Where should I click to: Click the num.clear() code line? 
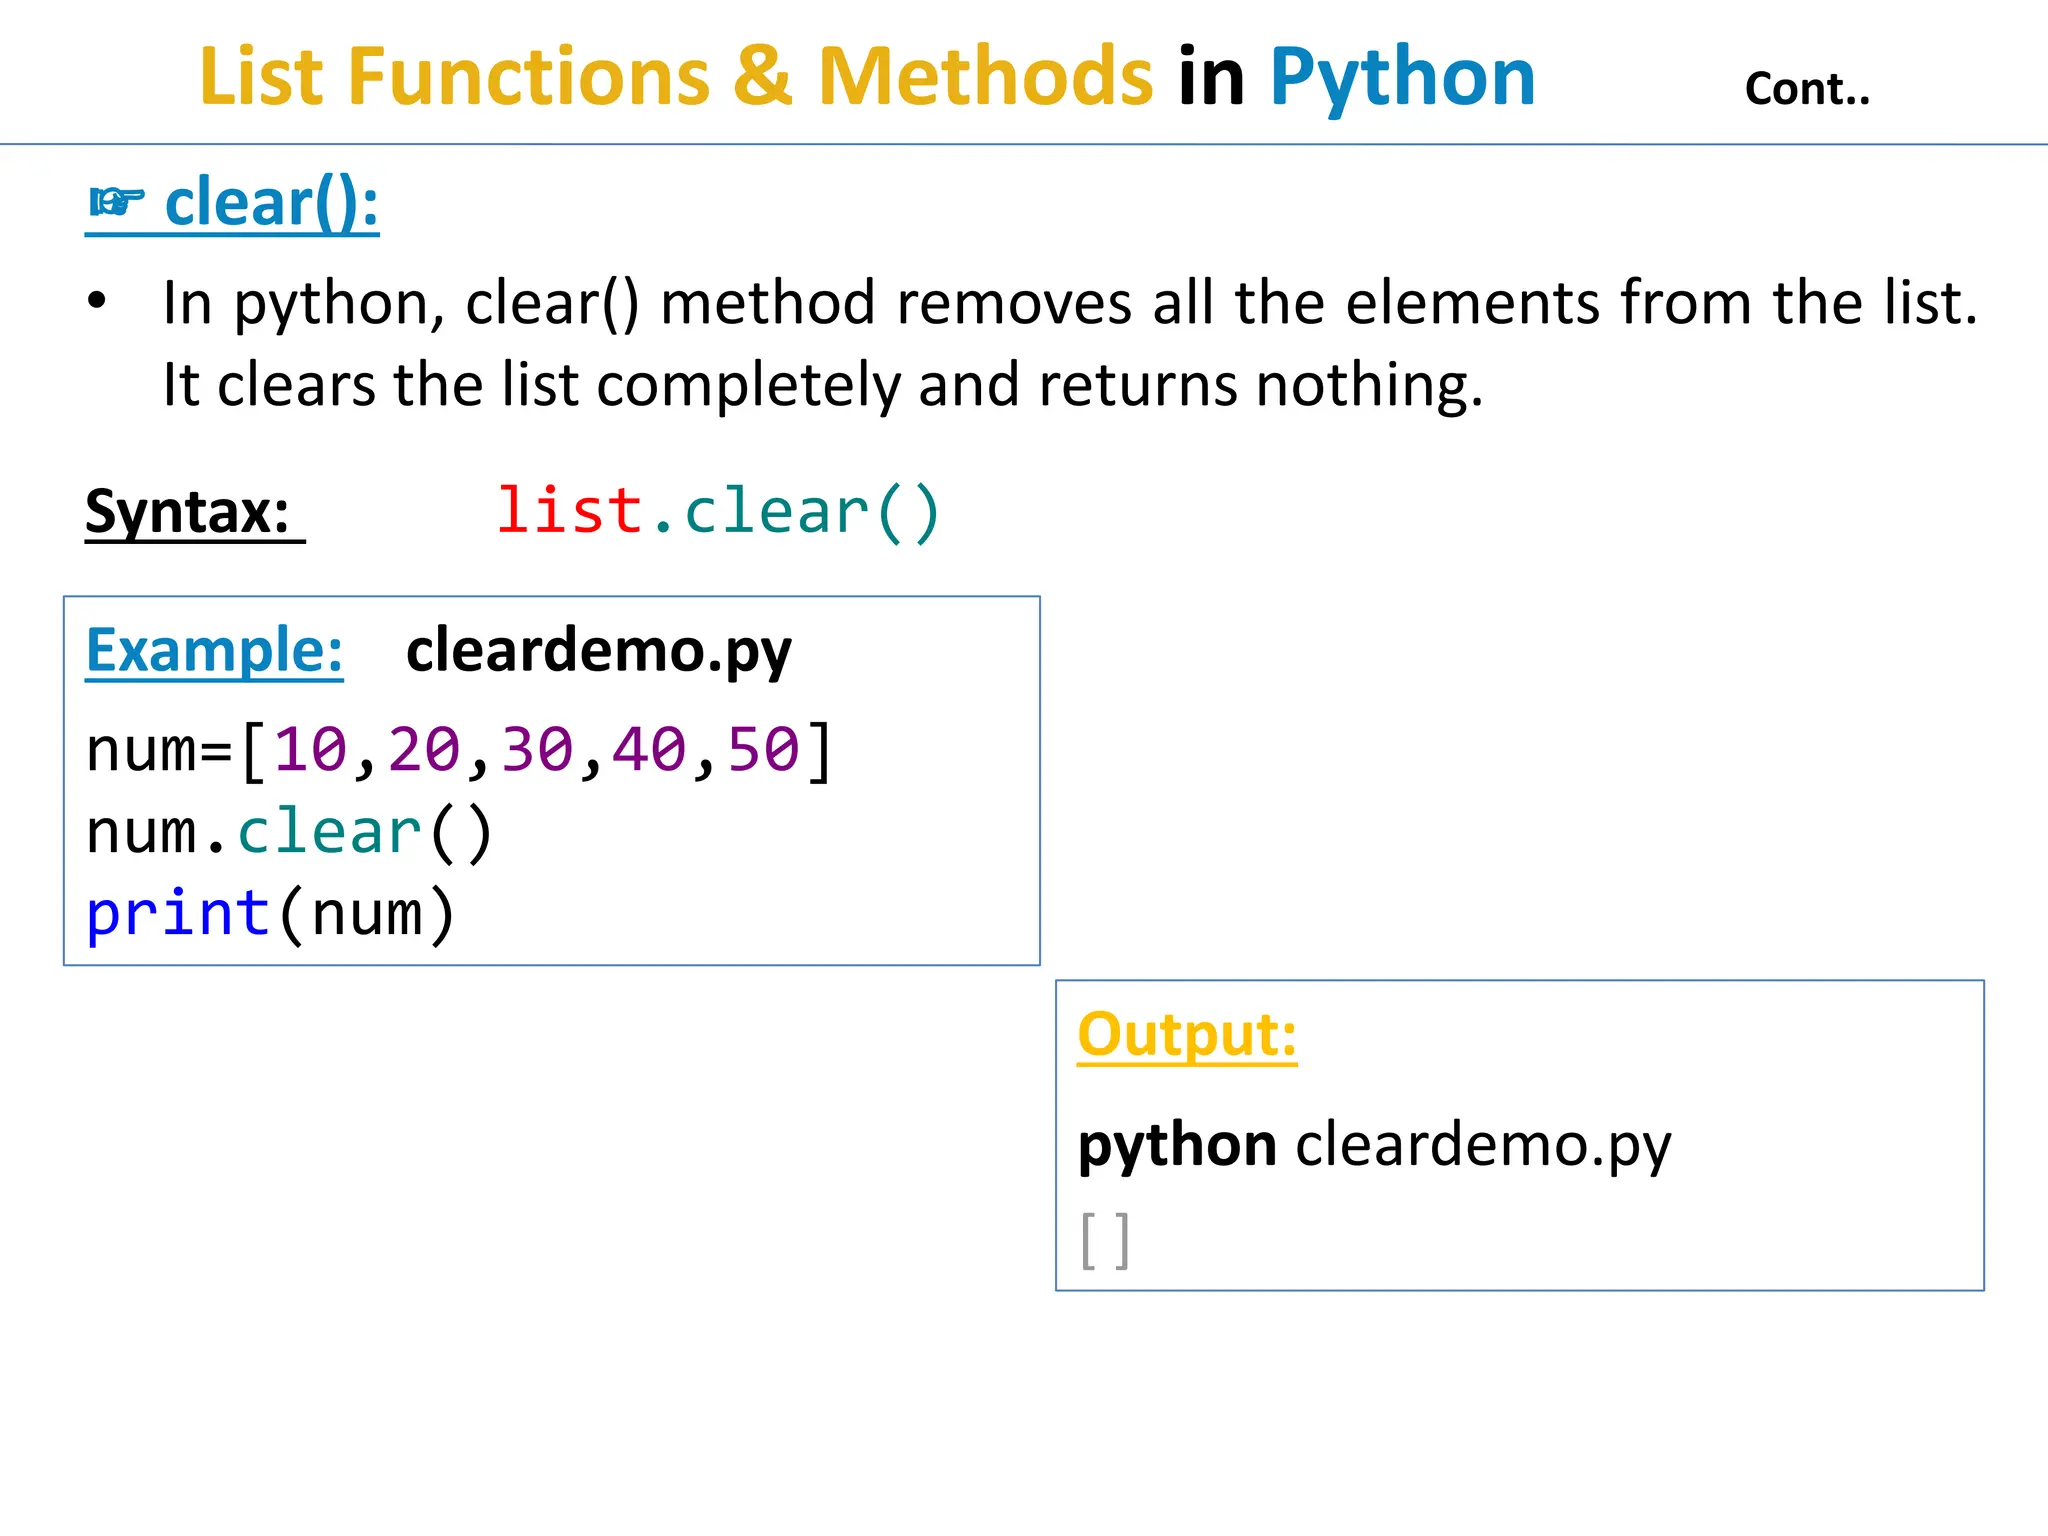point(290,832)
